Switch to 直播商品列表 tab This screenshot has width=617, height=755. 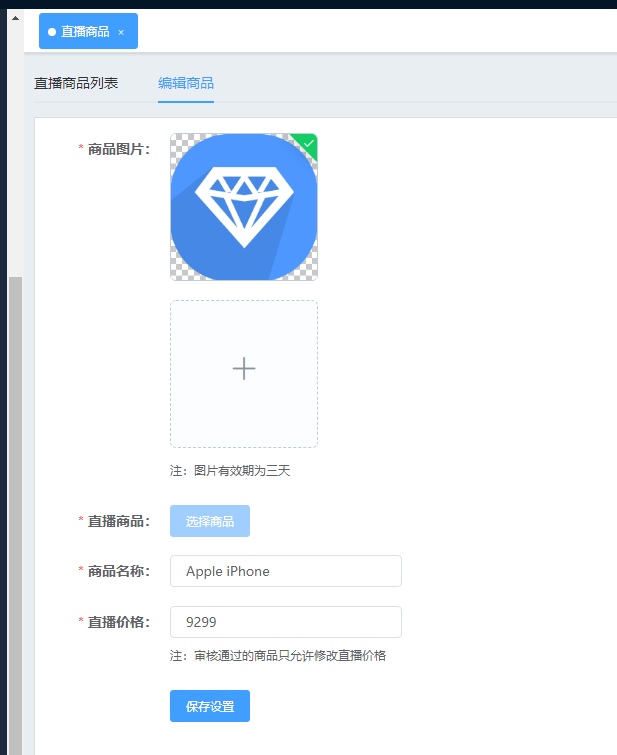(76, 83)
